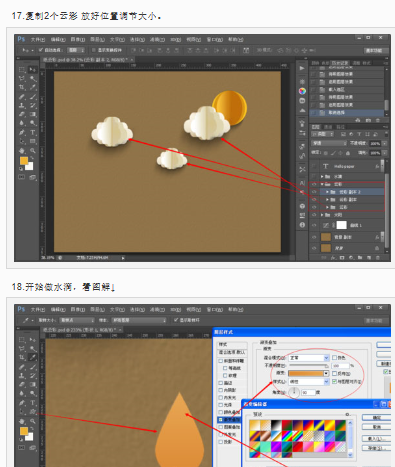This screenshot has width=395, height=467.
Task: Switch to 通道 tab beside Layers tab
Action: [x=328, y=127]
